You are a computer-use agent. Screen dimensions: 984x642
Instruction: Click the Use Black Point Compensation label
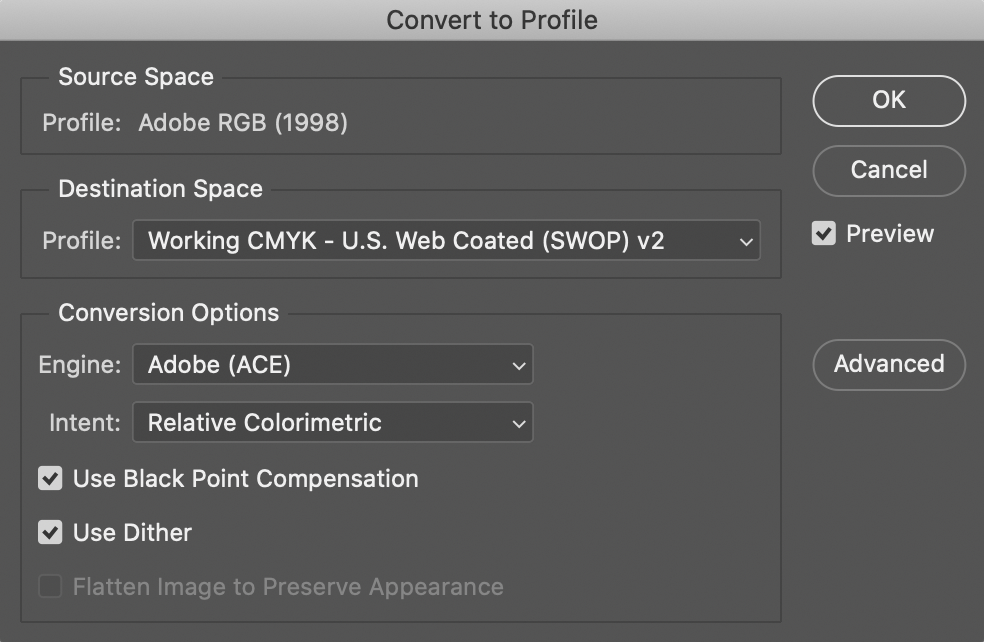point(245,479)
